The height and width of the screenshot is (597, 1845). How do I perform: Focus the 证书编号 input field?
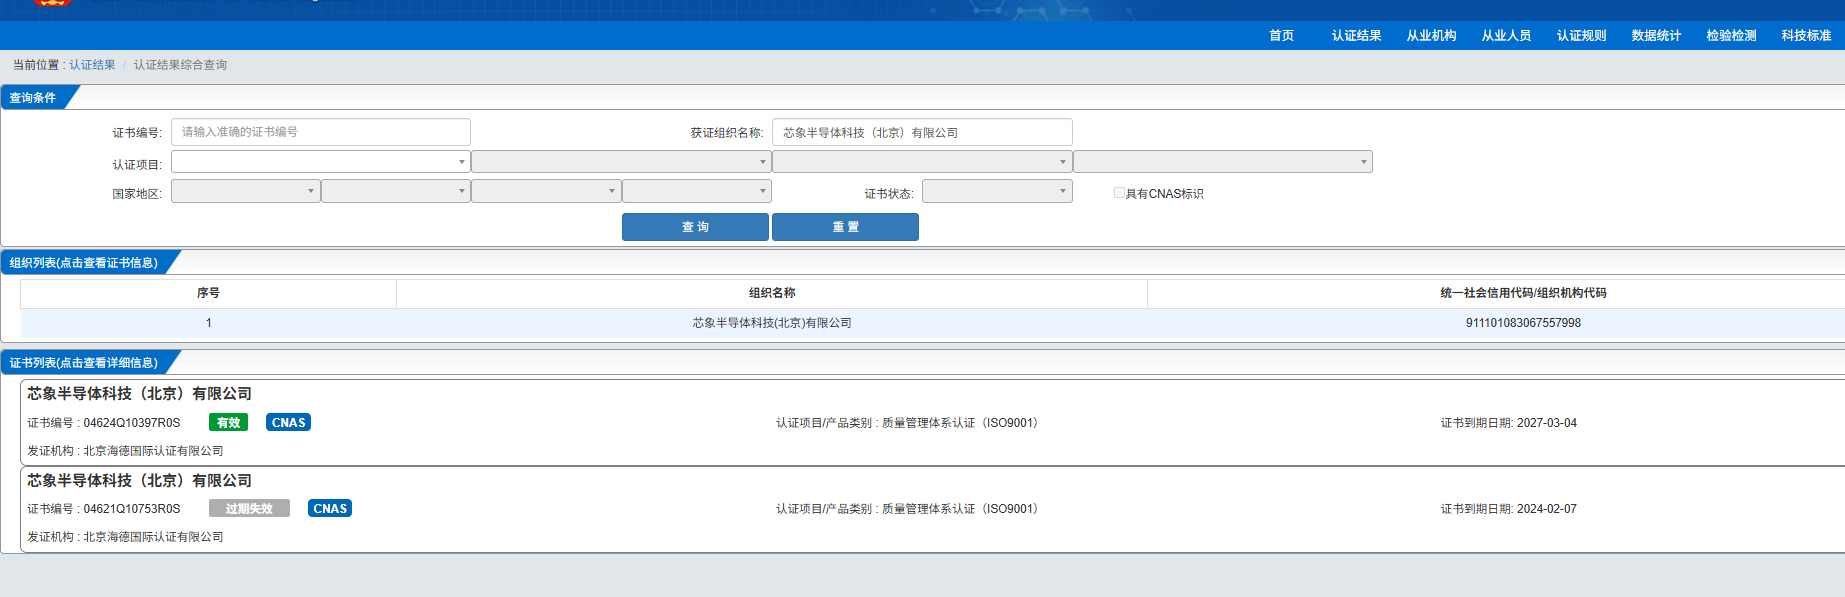[321, 132]
